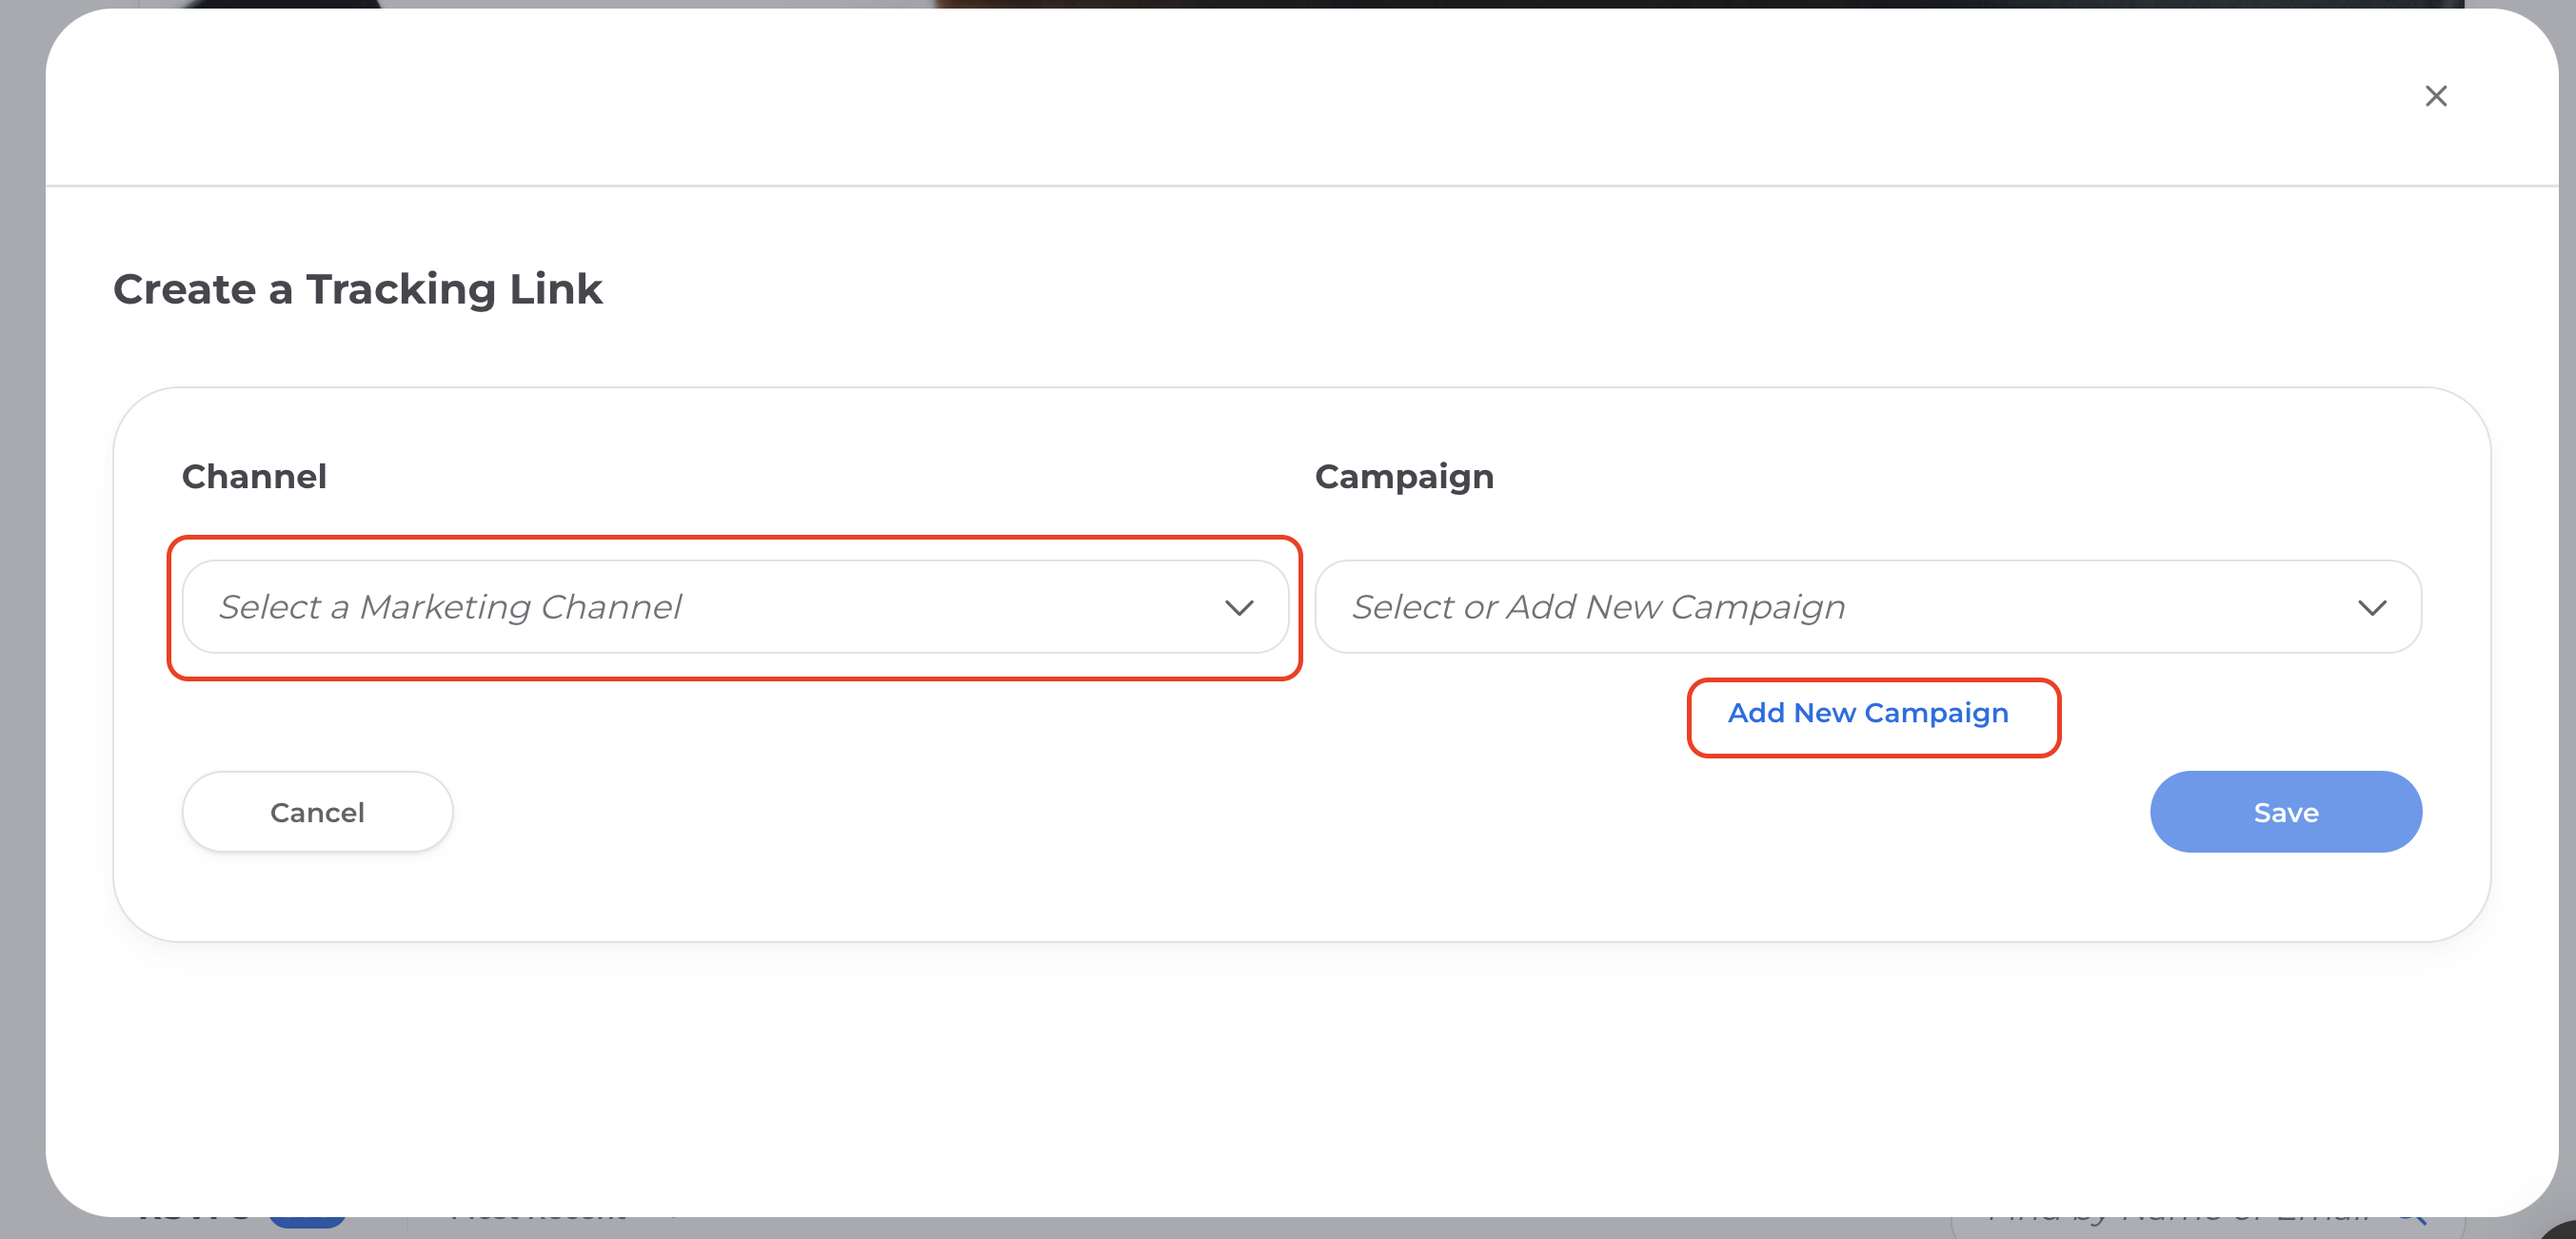Save the new tracking link

tap(2285, 812)
